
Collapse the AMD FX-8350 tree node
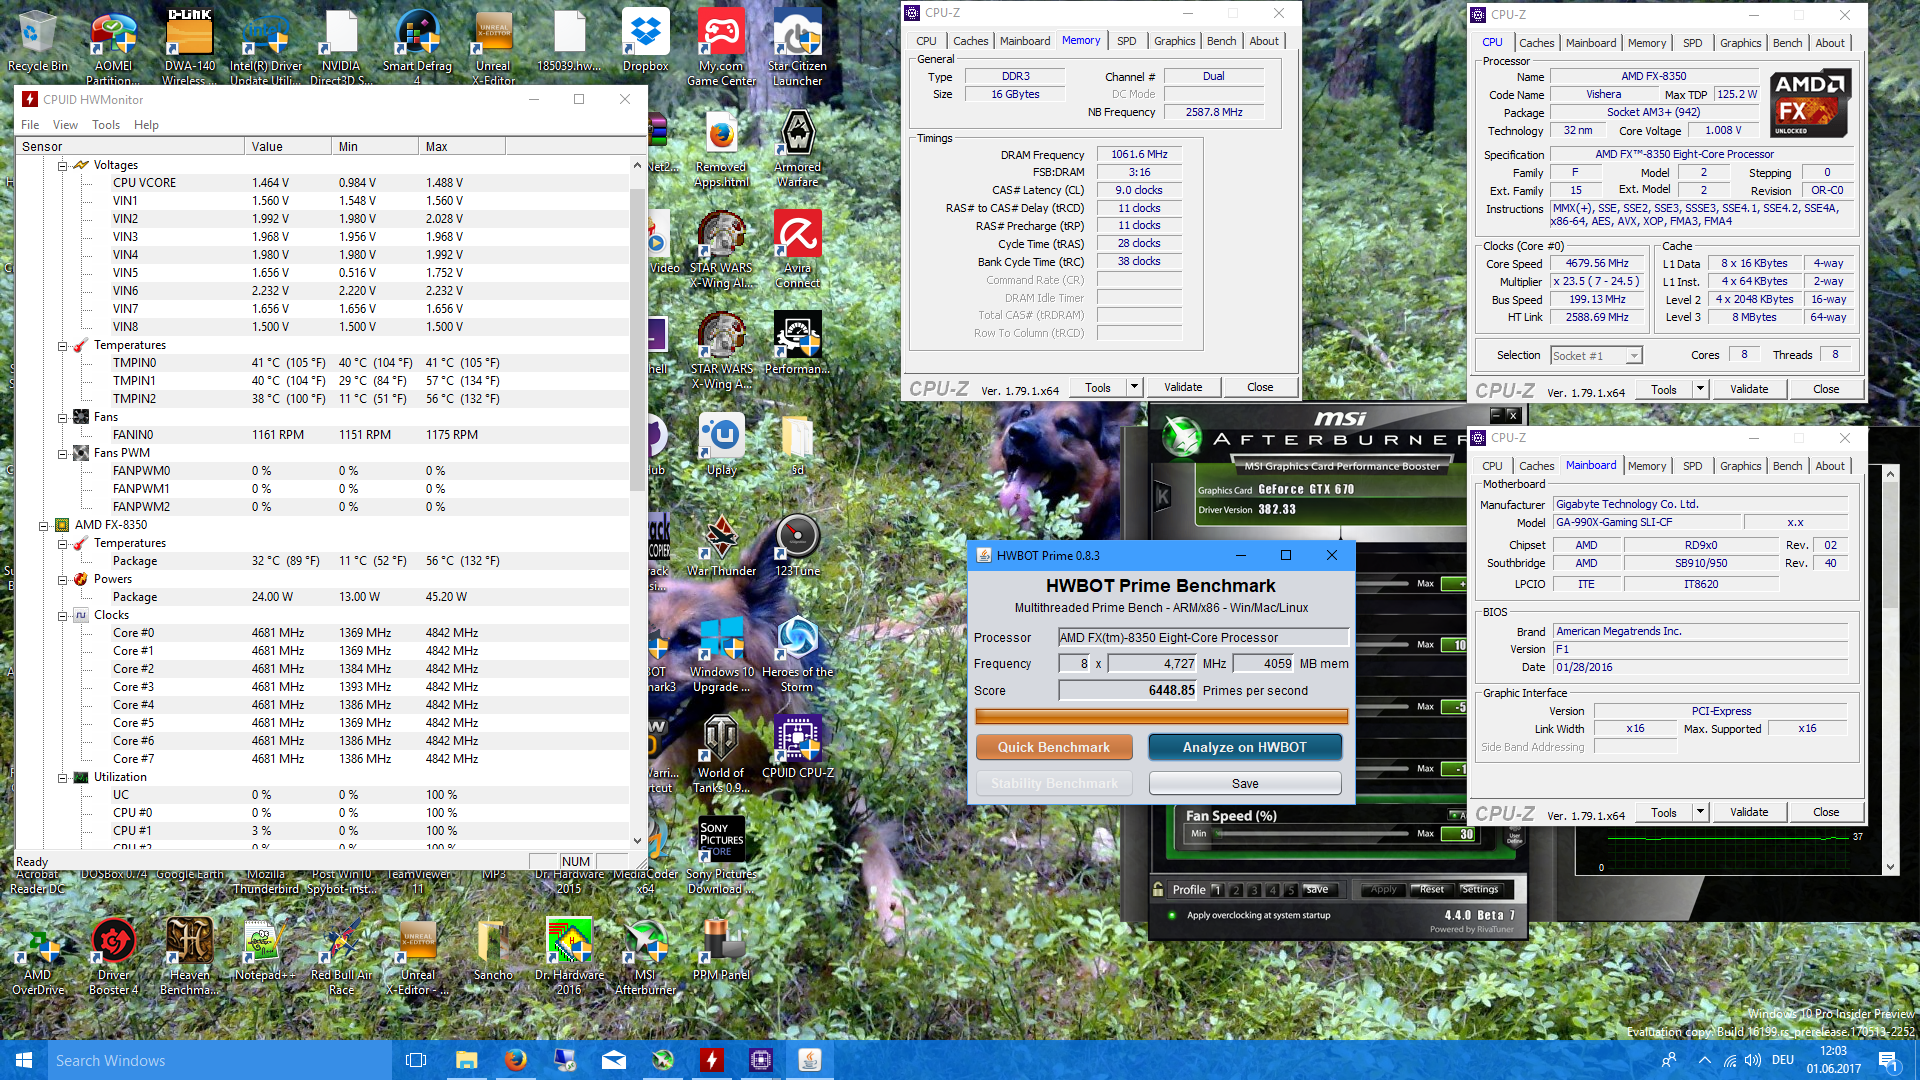tap(43, 525)
